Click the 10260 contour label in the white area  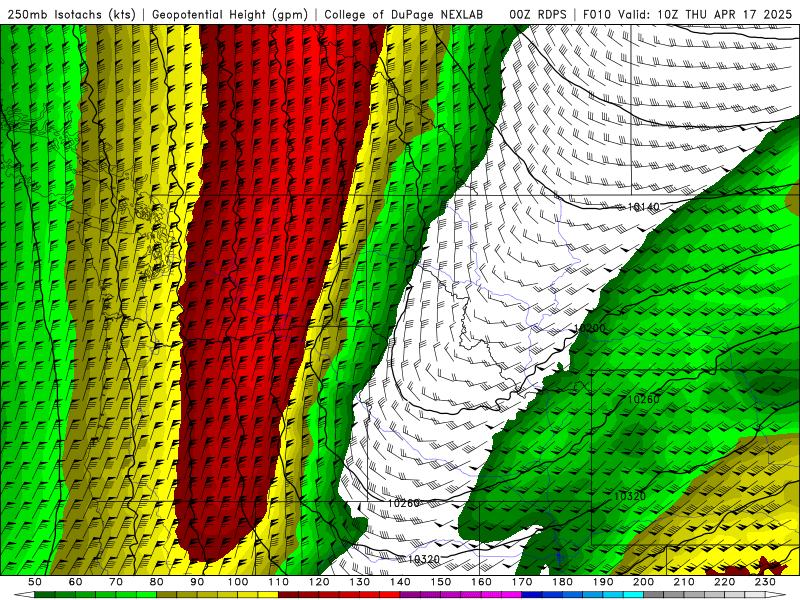point(404,503)
